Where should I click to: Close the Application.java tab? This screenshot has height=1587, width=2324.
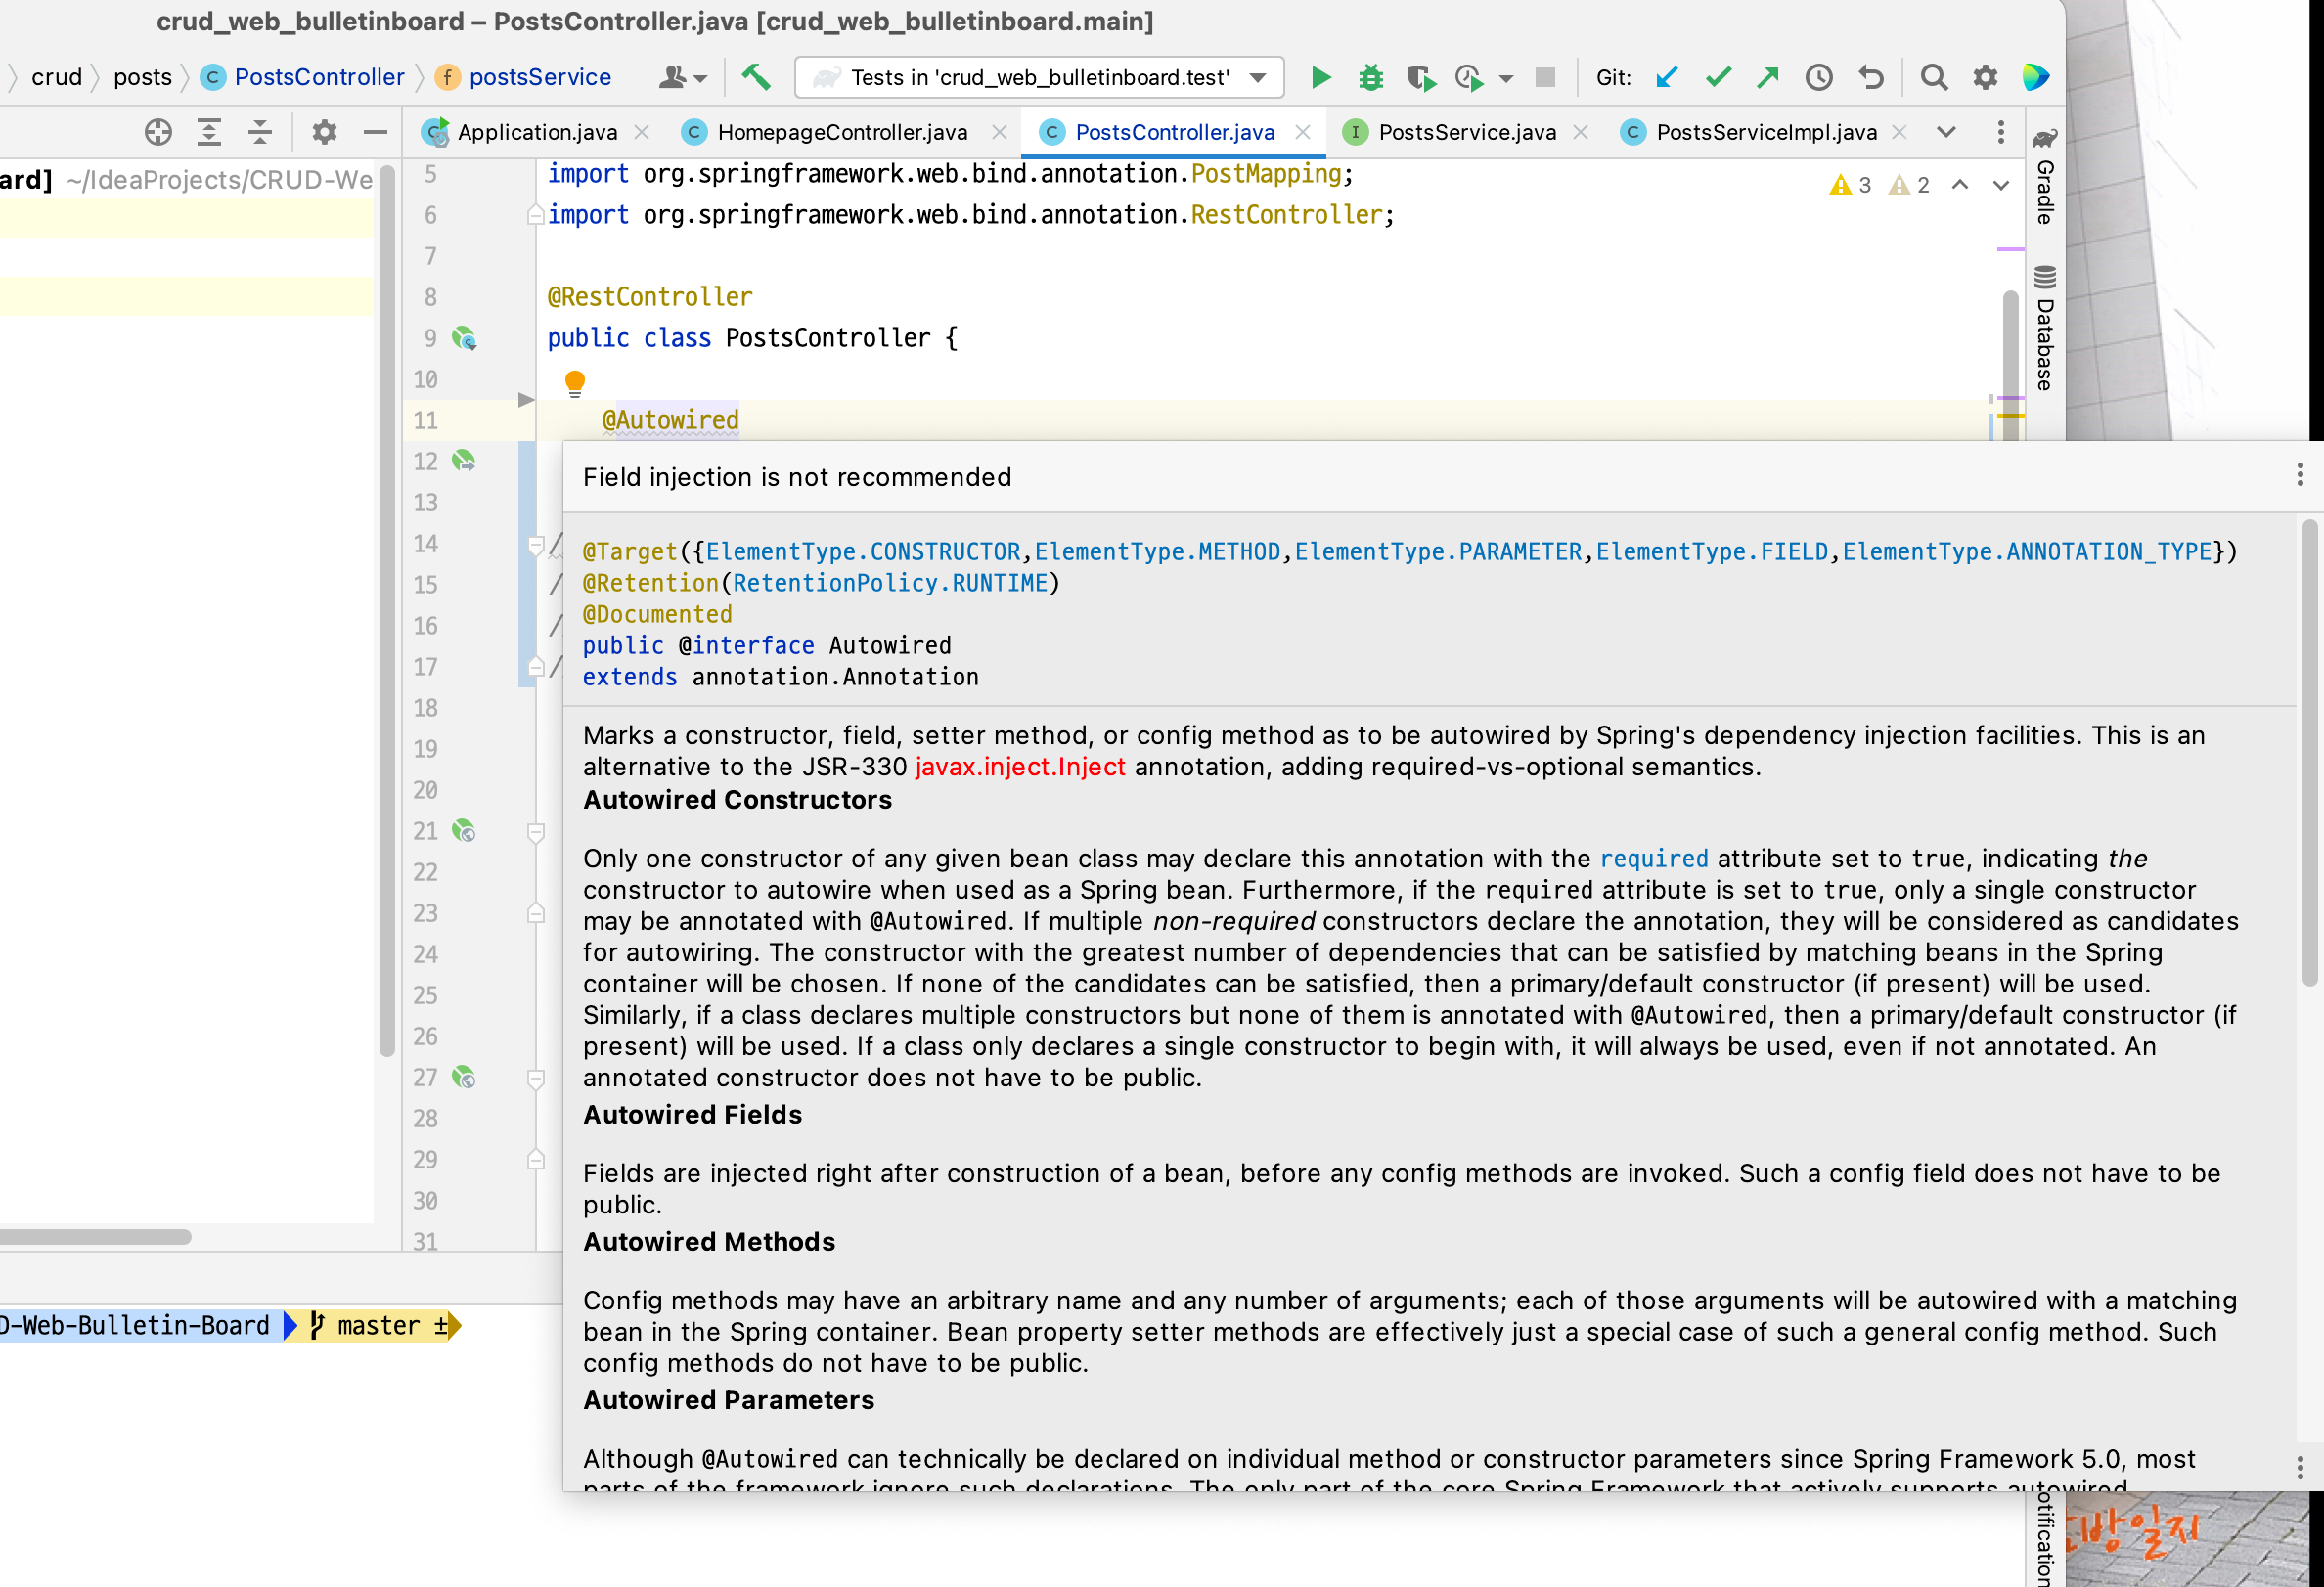(642, 132)
